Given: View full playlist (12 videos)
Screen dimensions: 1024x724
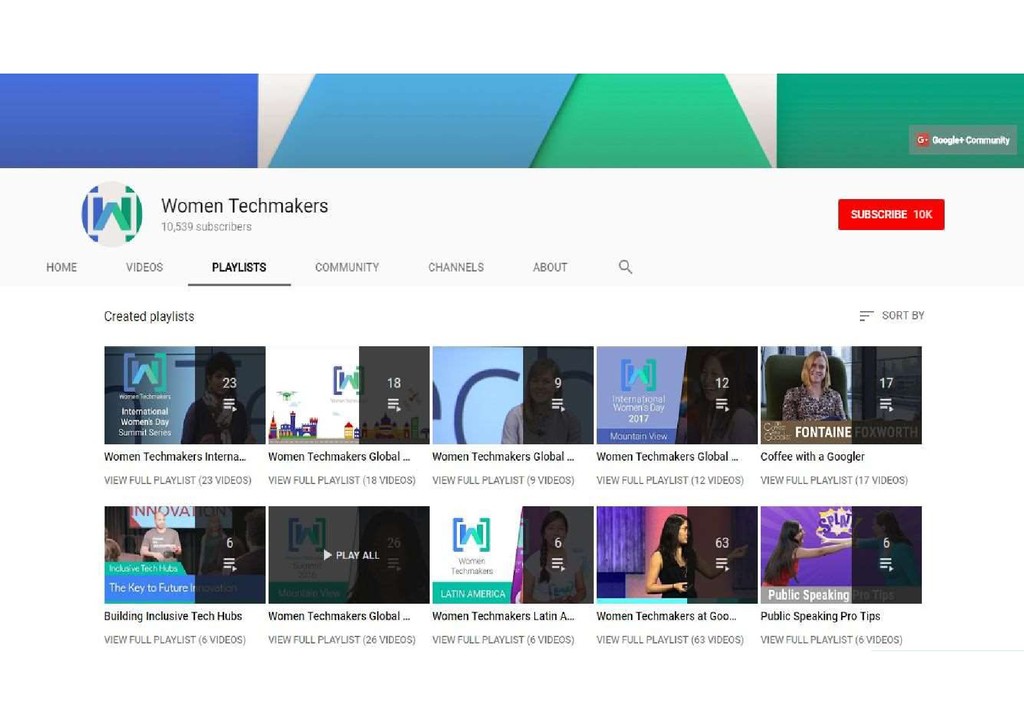Looking at the screenshot, I should tap(670, 480).
